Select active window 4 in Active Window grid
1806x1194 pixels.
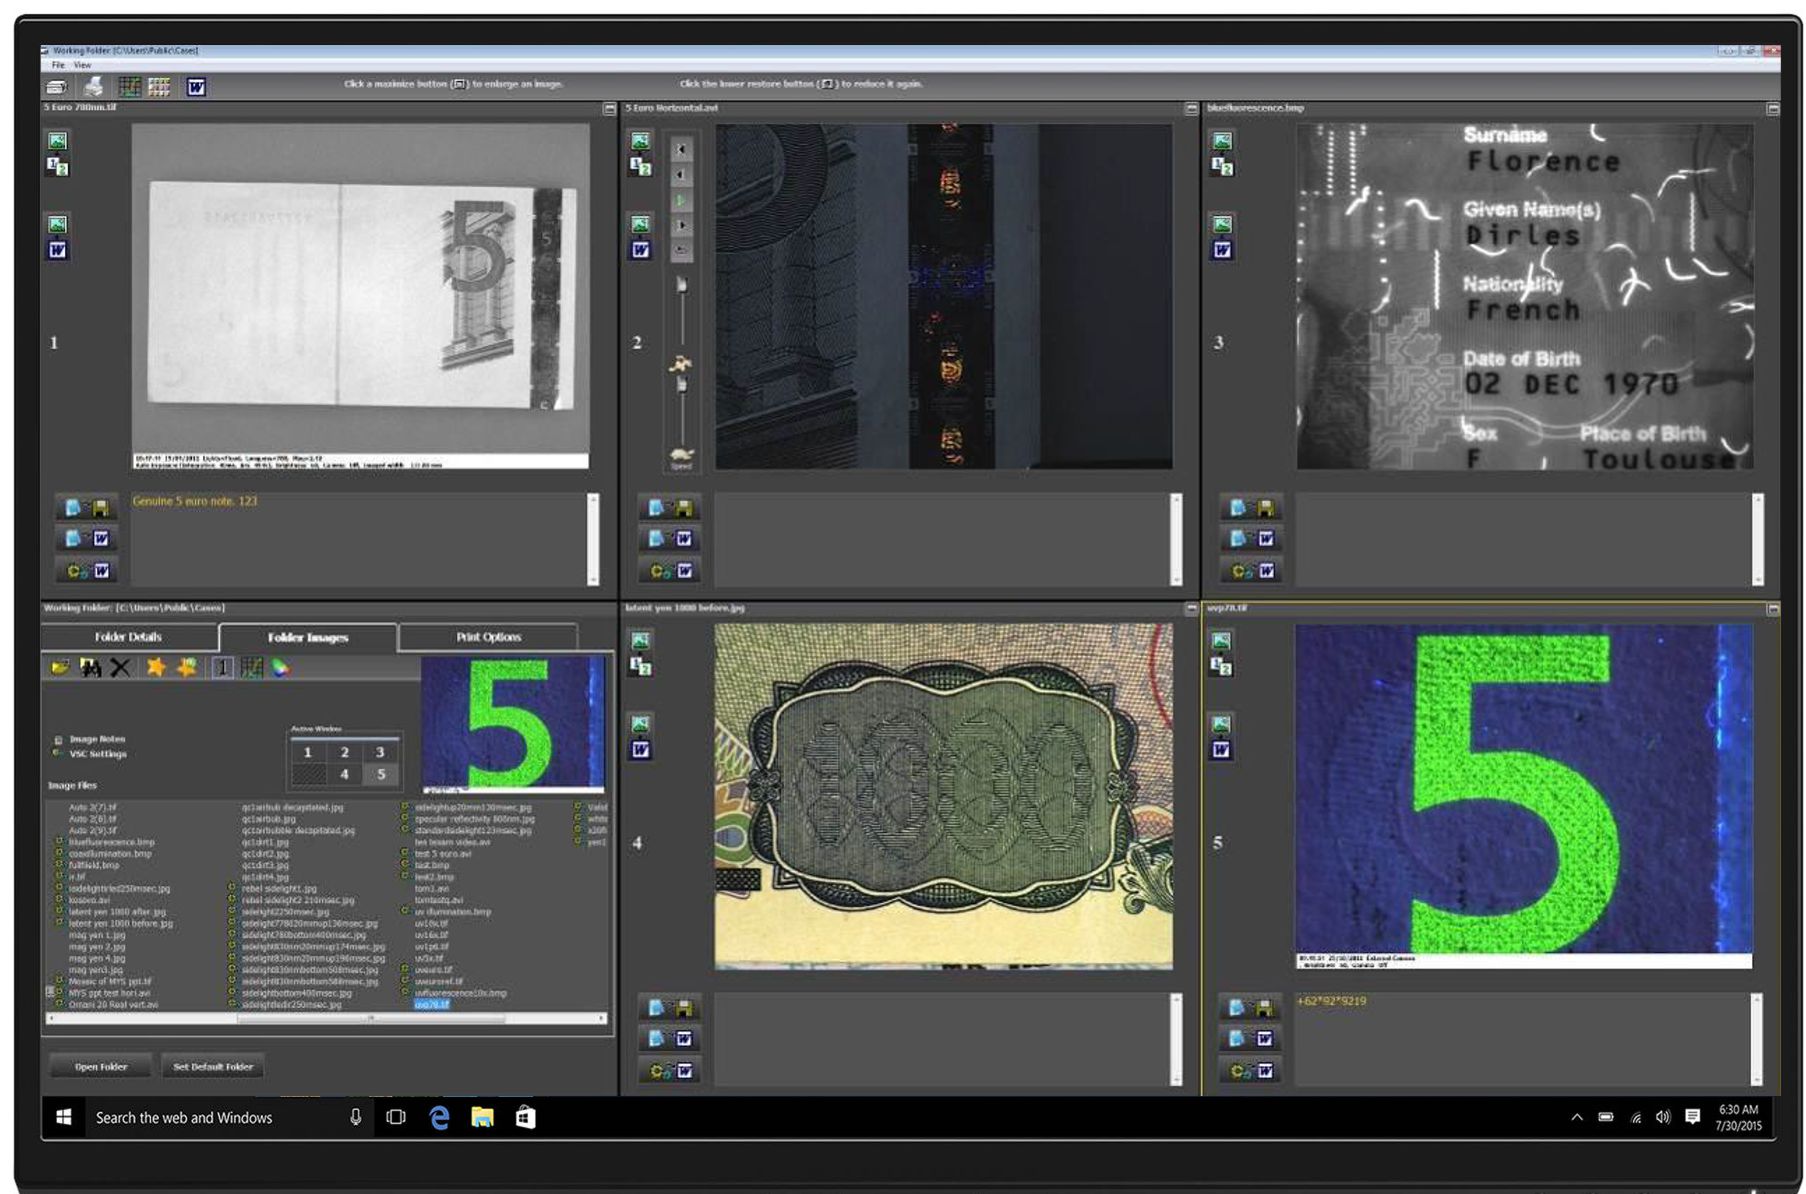click(344, 774)
